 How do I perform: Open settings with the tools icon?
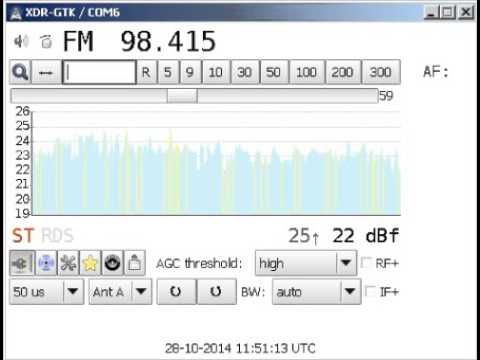(68, 263)
